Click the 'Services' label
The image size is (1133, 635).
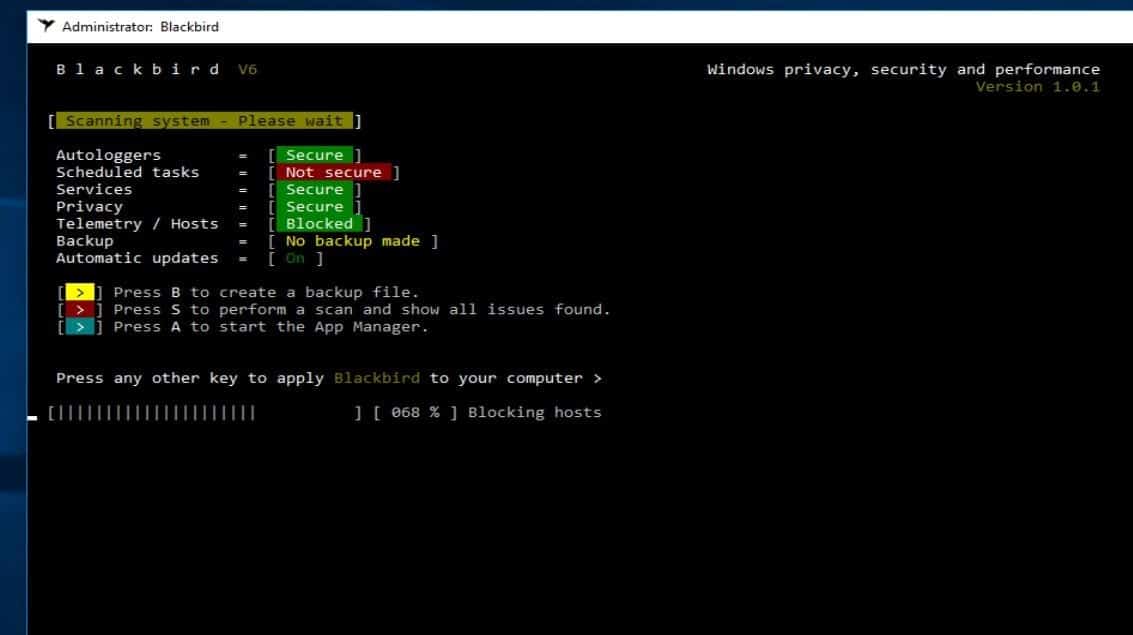pos(94,189)
